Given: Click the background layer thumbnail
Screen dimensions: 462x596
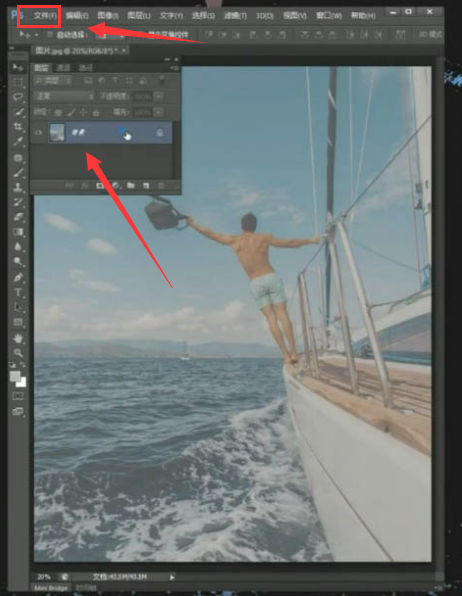Looking at the screenshot, I should [57, 133].
